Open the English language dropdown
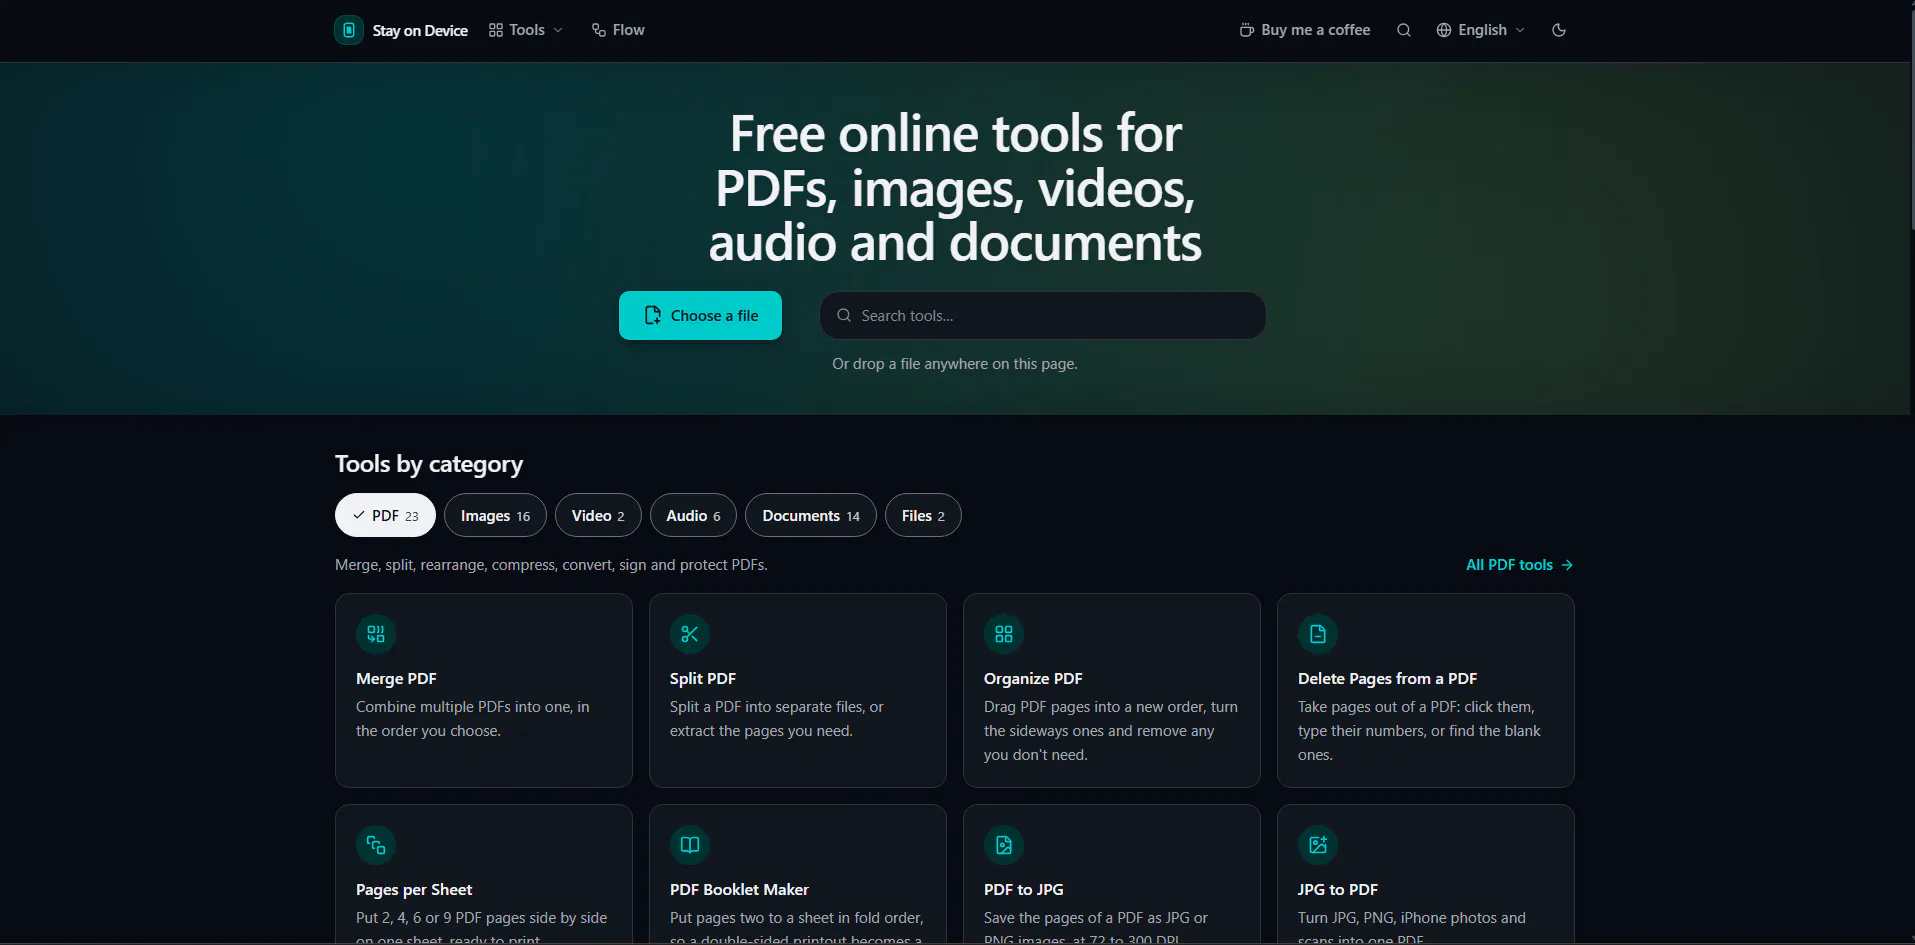Image resolution: width=1915 pixels, height=945 pixels. click(x=1481, y=30)
